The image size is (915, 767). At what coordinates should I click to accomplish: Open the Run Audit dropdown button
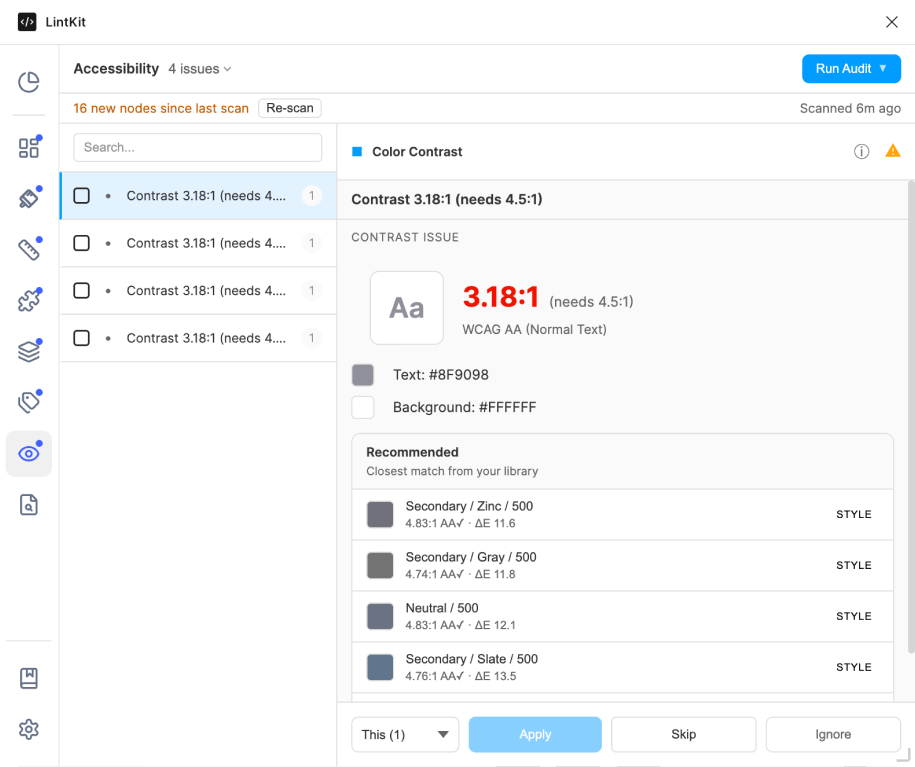(x=851, y=69)
